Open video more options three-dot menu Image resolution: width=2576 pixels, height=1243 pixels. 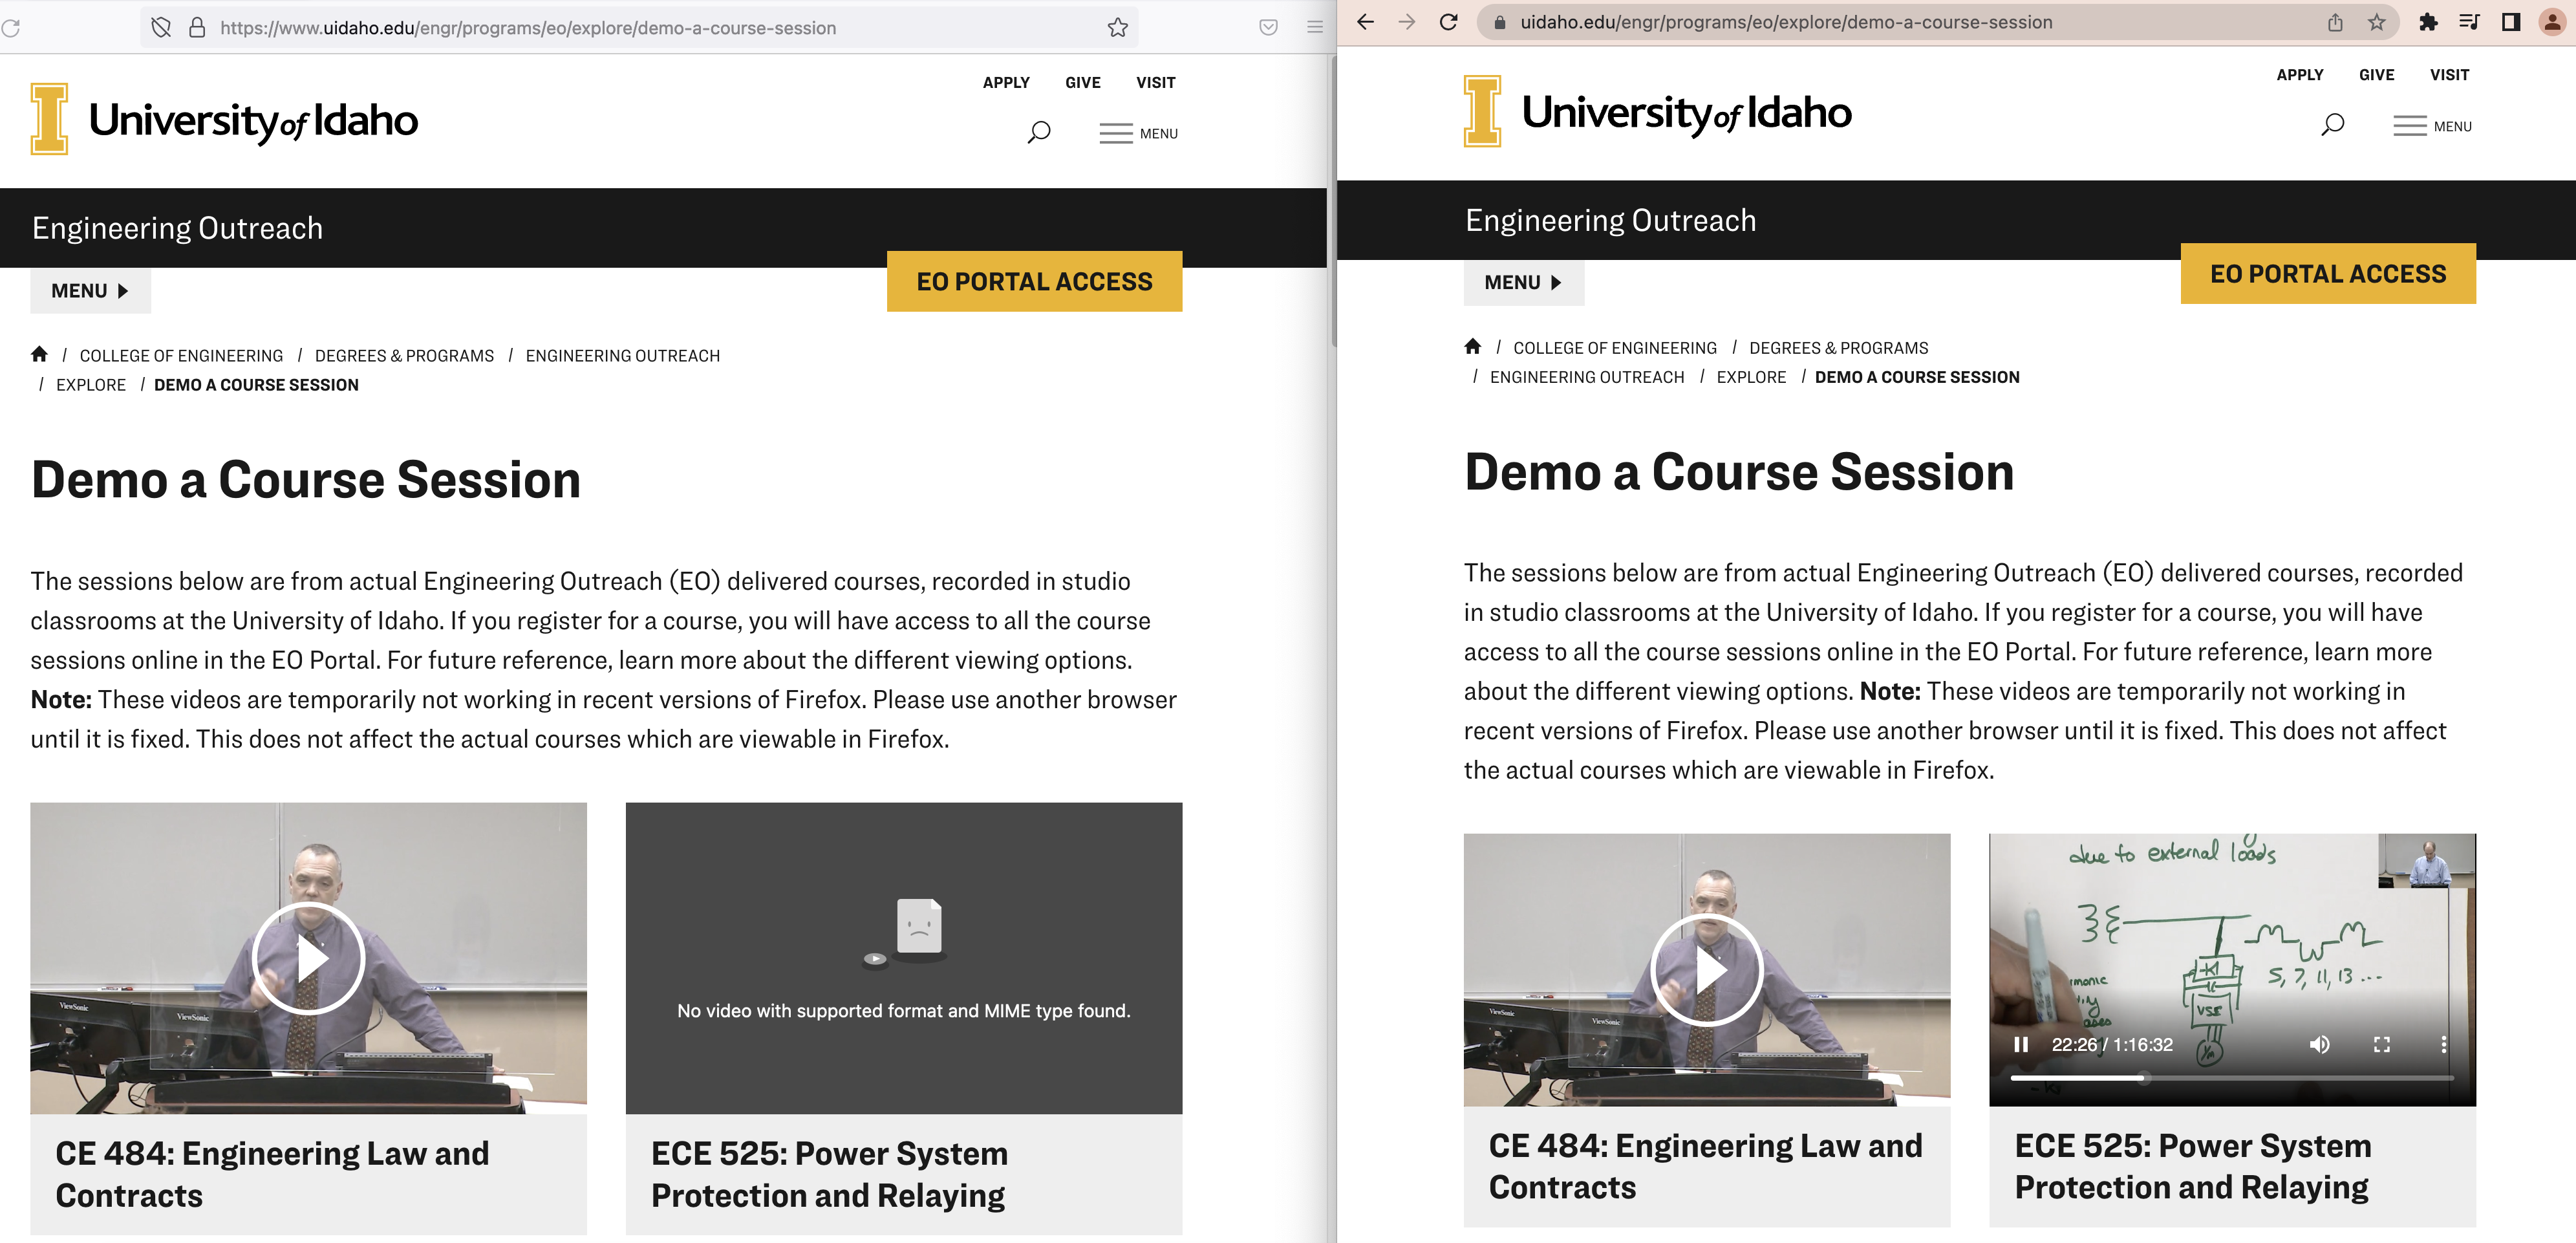click(2443, 1044)
